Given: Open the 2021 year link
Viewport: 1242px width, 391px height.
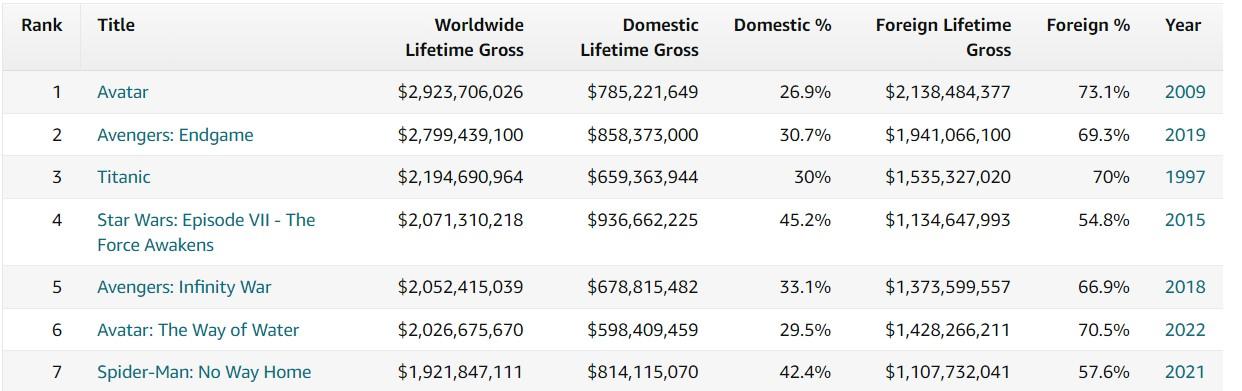Looking at the screenshot, I should point(1185,372).
